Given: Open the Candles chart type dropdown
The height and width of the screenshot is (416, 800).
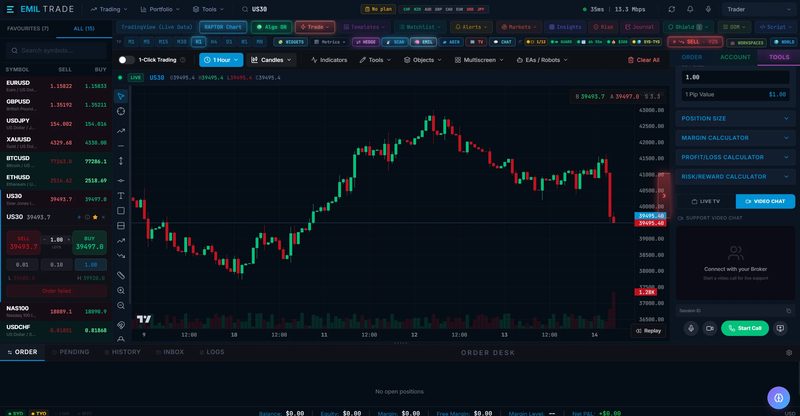Looking at the screenshot, I should (x=271, y=60).
